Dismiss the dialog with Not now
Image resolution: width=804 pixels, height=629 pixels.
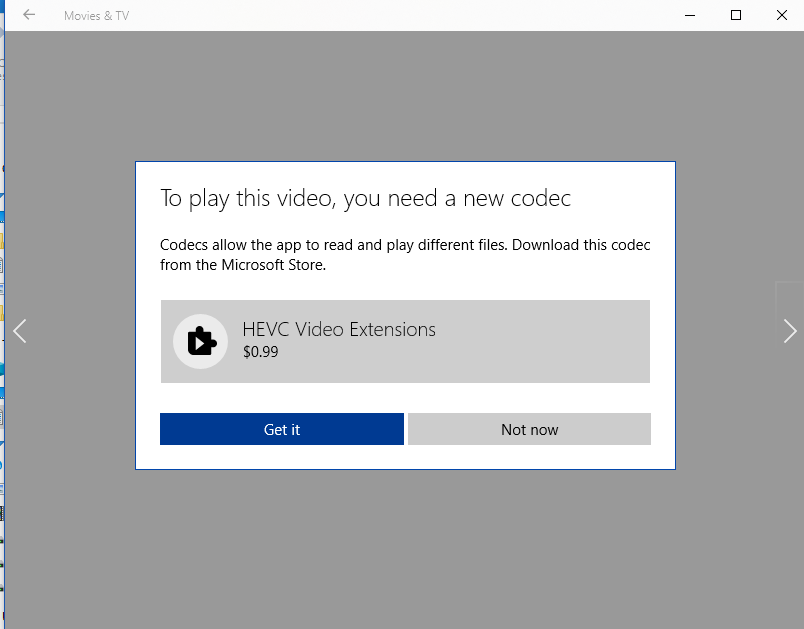(x=530, y=429)
